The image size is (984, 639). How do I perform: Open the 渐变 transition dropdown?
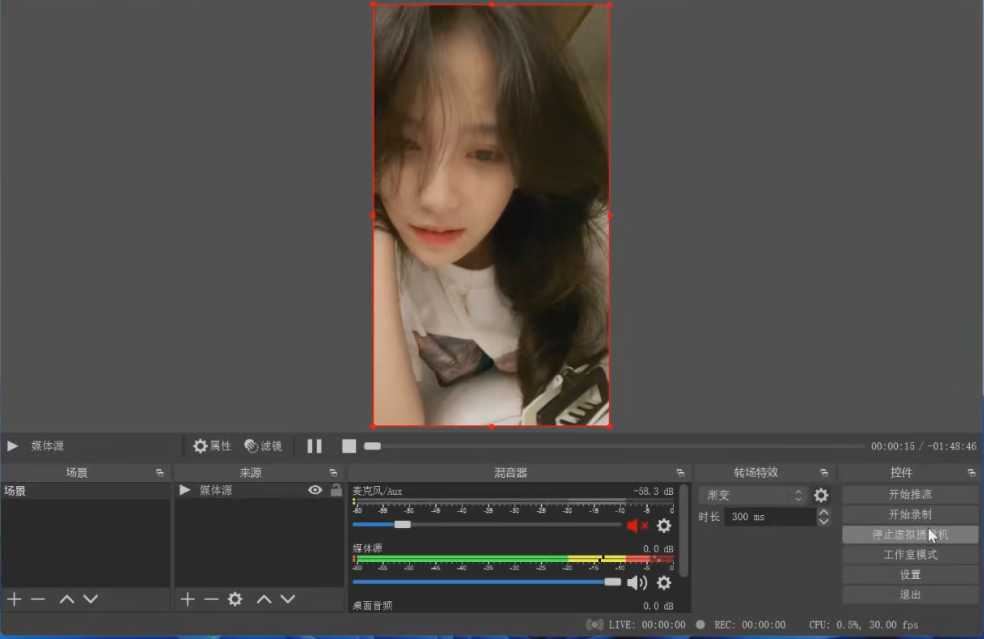point(753,495)
